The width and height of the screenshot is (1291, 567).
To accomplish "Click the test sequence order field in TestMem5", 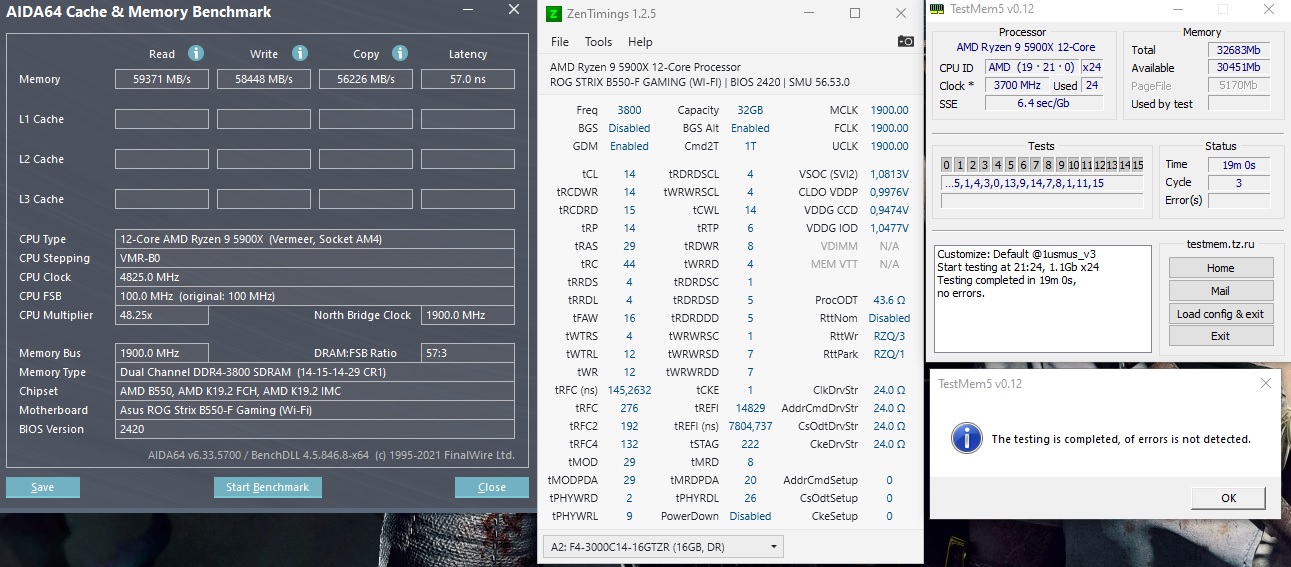I will coord(1041,184).
